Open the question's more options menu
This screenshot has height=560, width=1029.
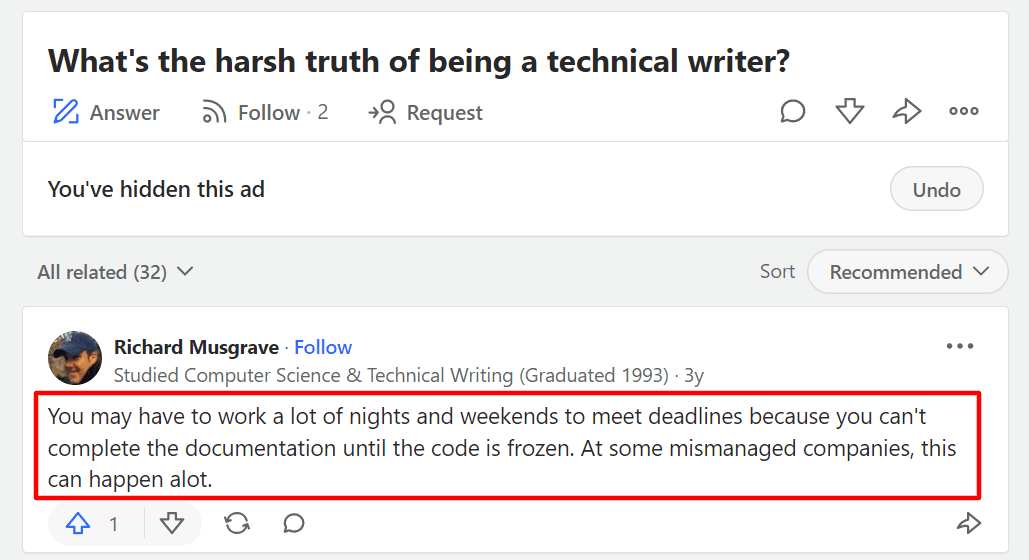[x=963, y=112]
